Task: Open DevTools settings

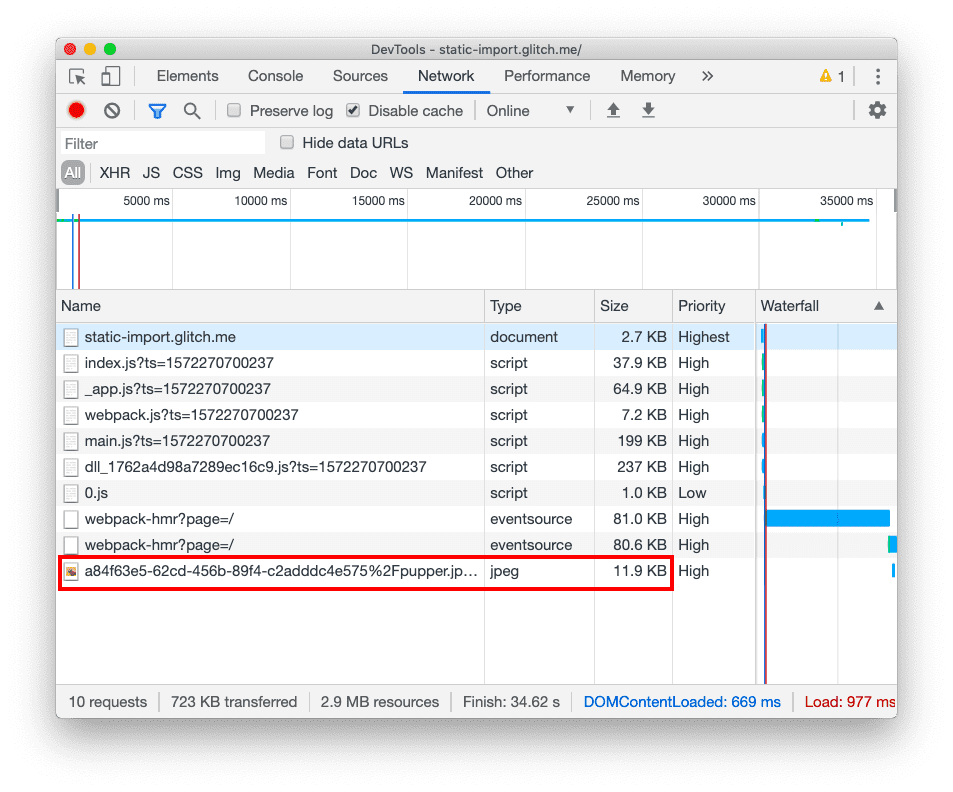Action: tap(877, 110)
